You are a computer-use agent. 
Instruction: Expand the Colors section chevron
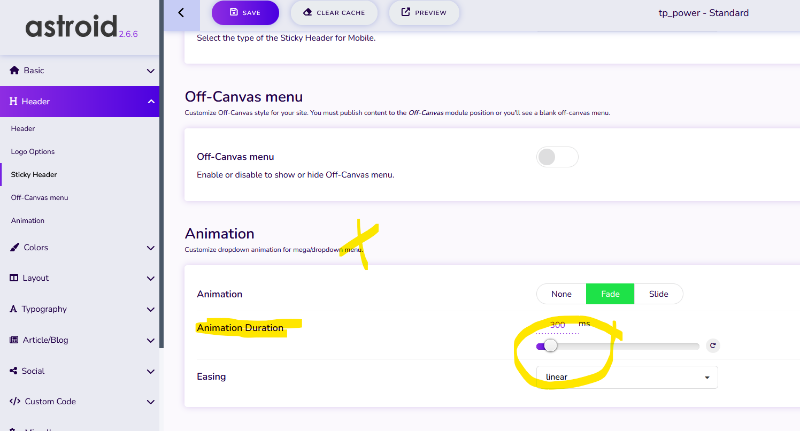tap(151, 248)
